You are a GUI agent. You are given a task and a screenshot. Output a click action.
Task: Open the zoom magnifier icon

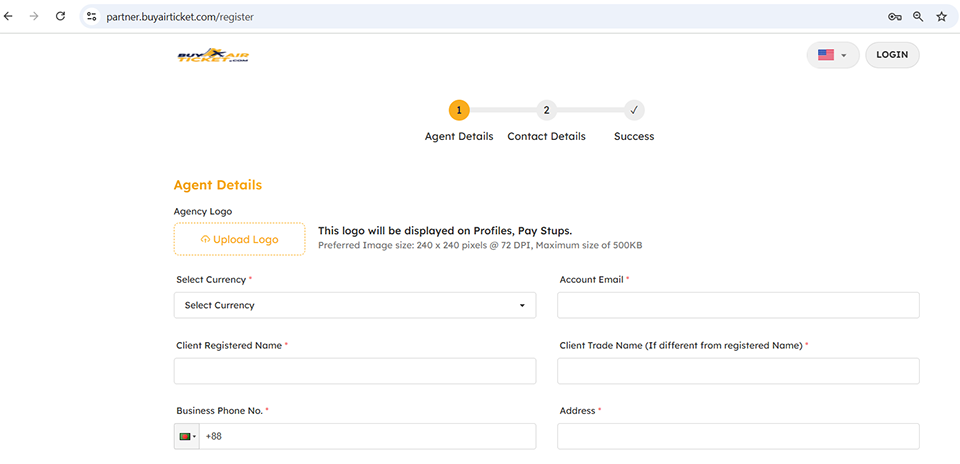[x=918, y=17]
